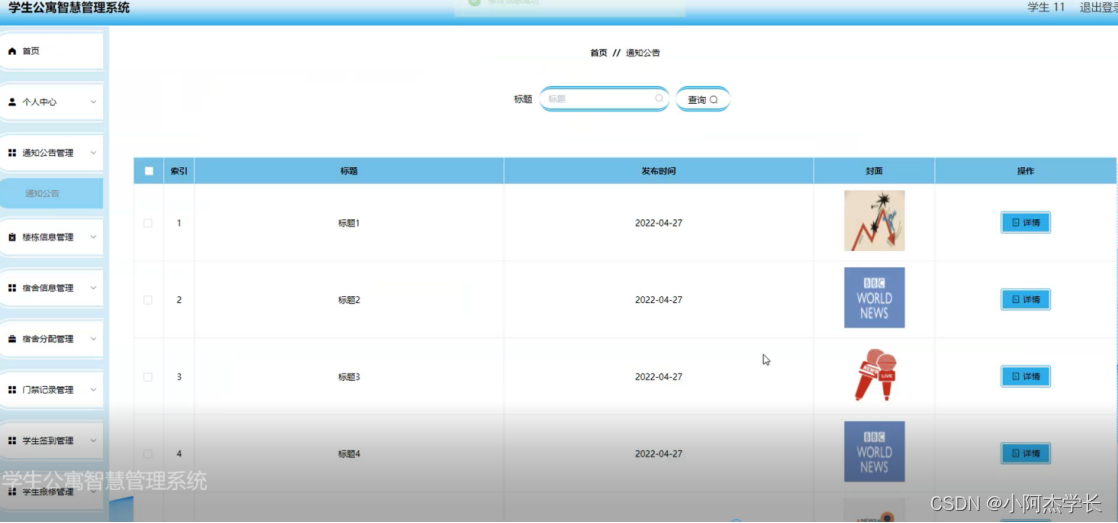Select the 通知公告 submenu item

coord(51,193)
